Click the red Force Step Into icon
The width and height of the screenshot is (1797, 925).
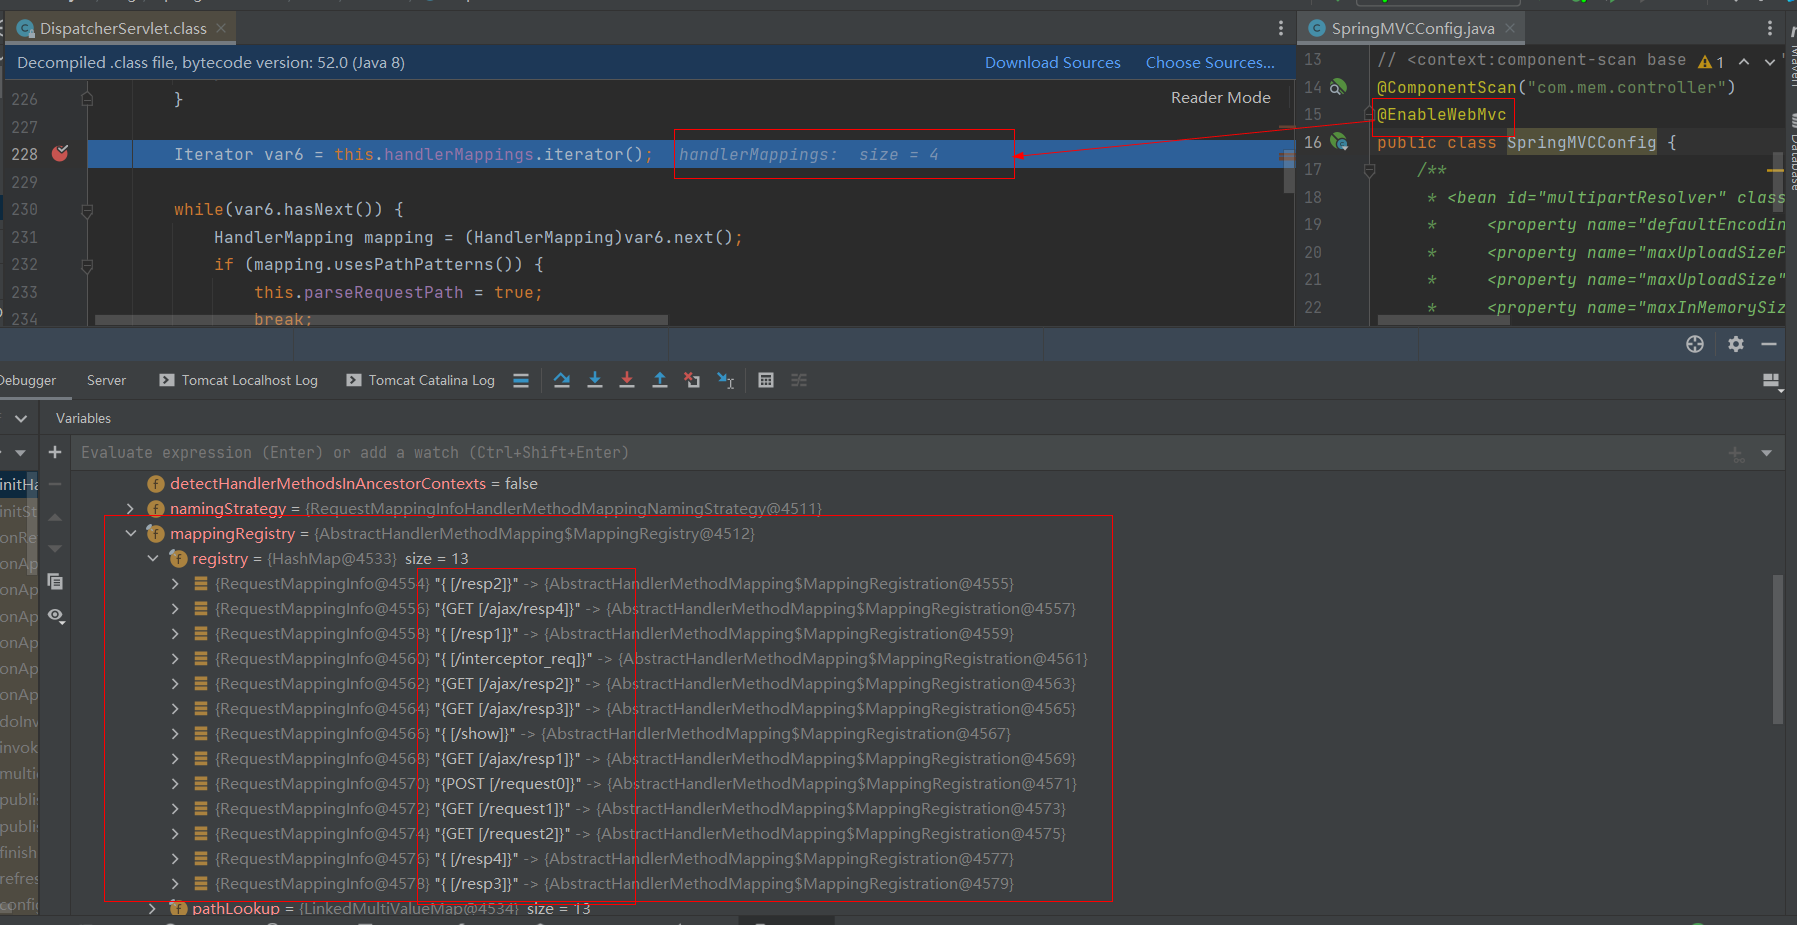pos(627,380)
